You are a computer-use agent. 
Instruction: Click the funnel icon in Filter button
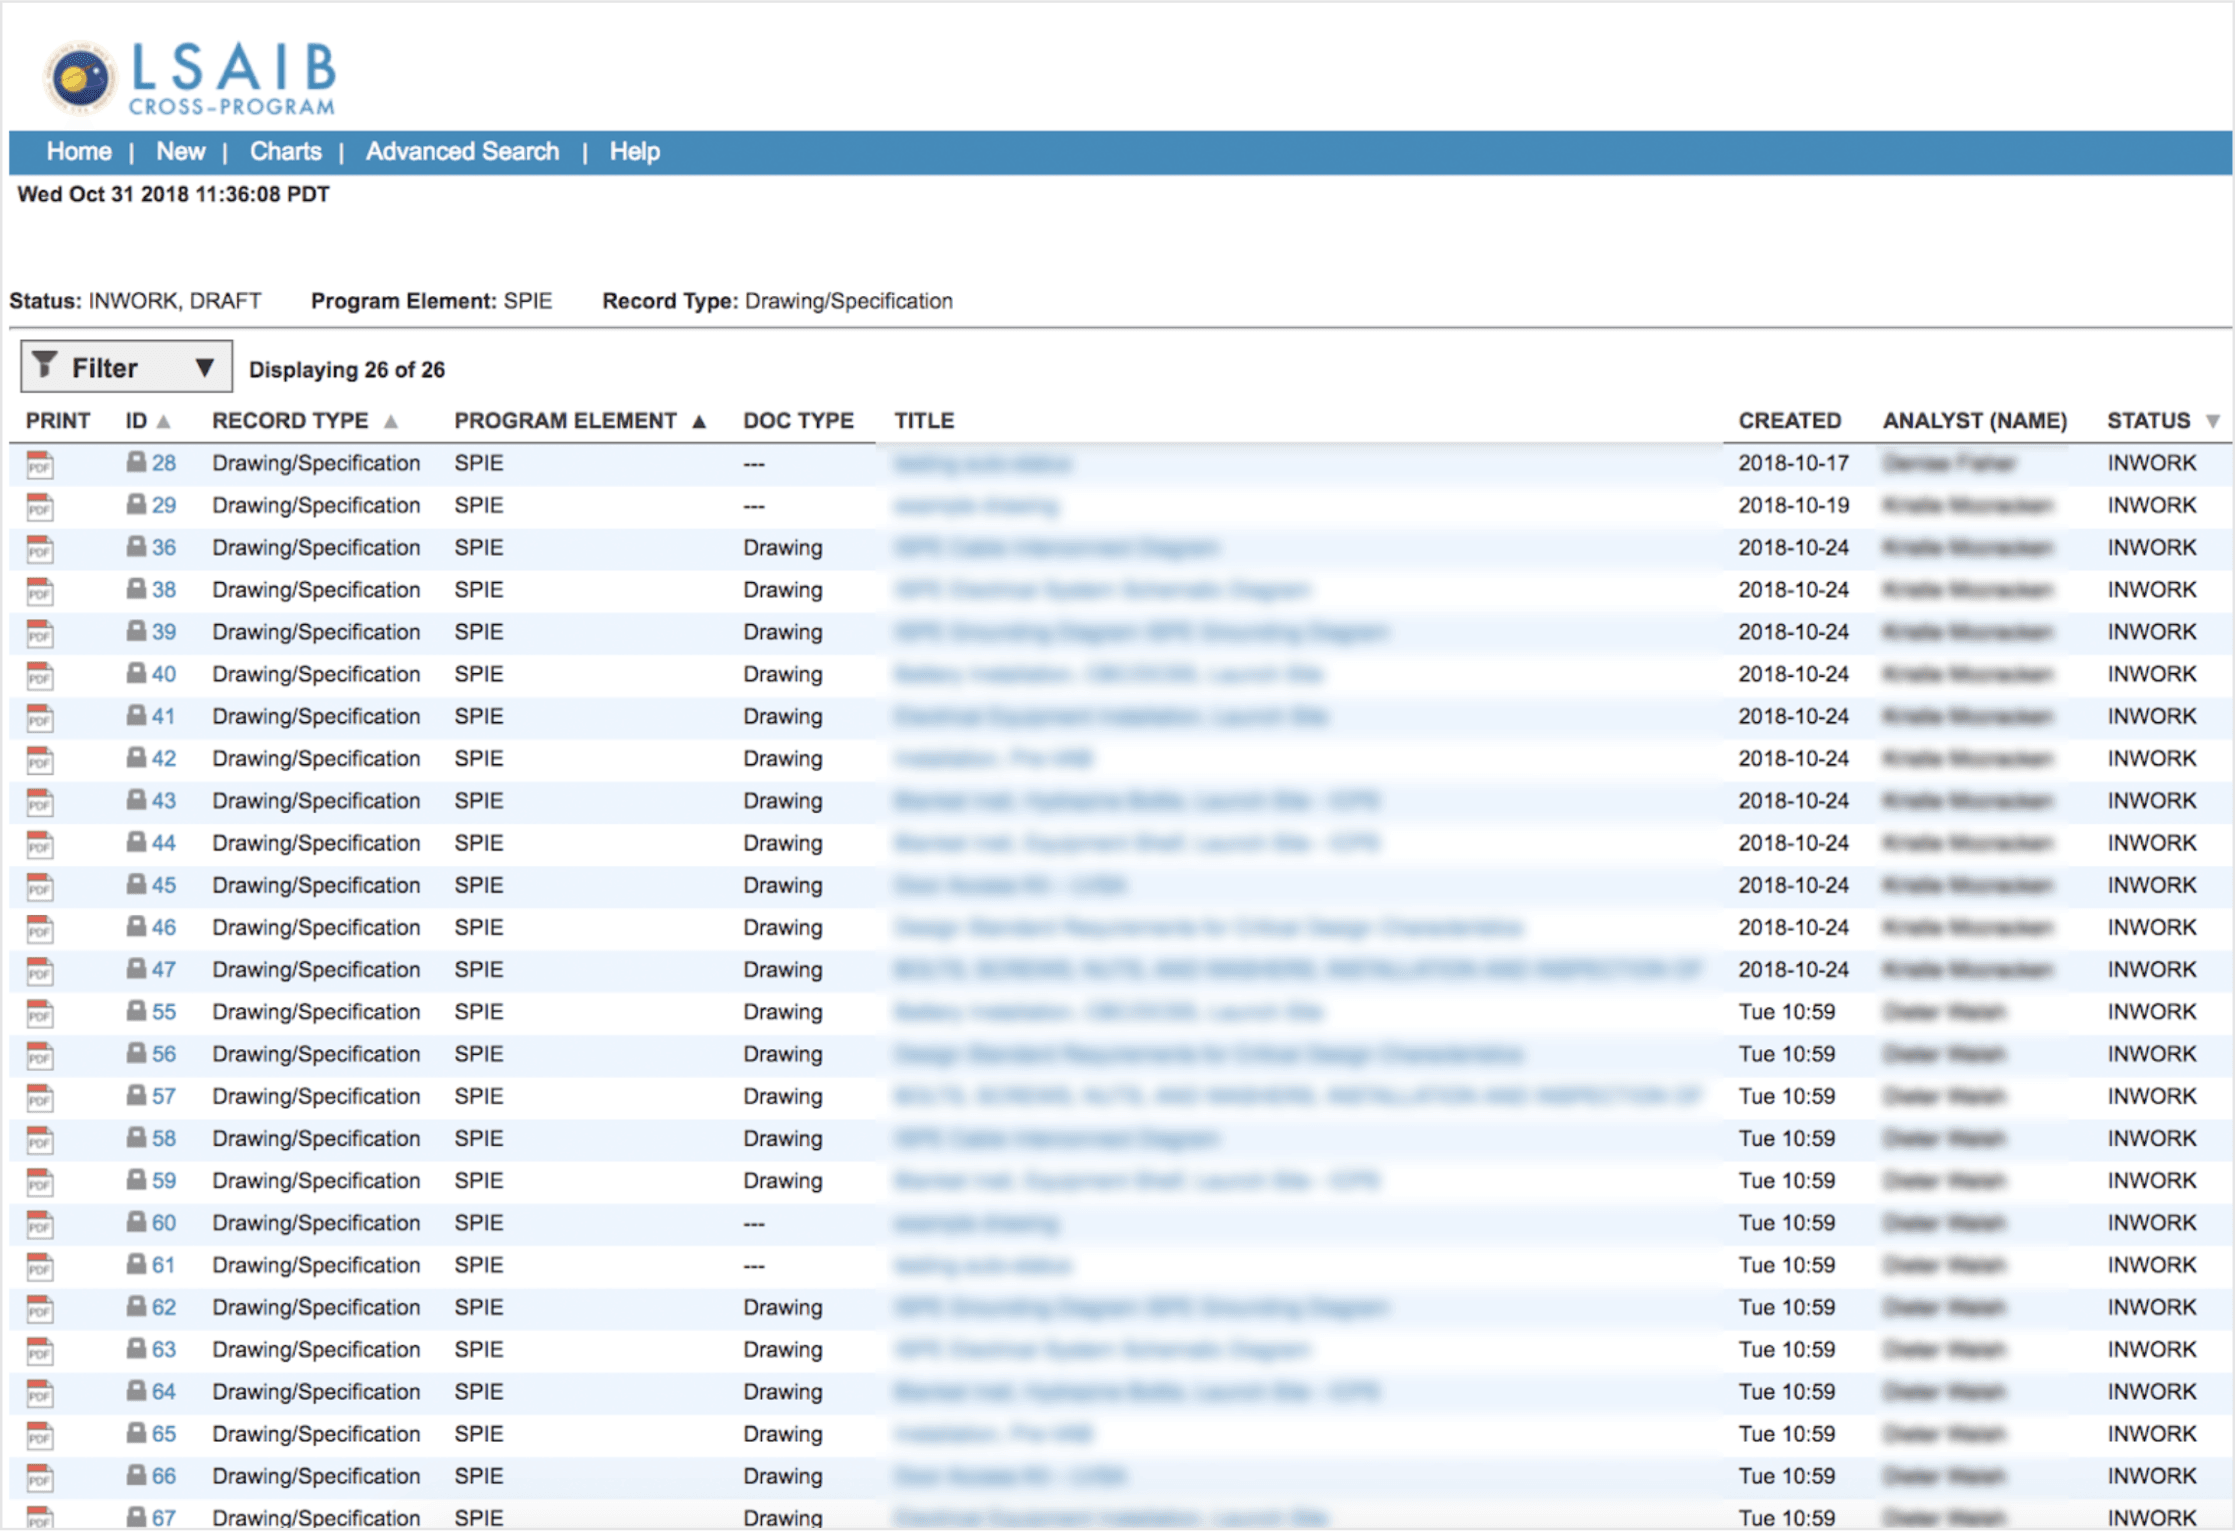(45, 366)
